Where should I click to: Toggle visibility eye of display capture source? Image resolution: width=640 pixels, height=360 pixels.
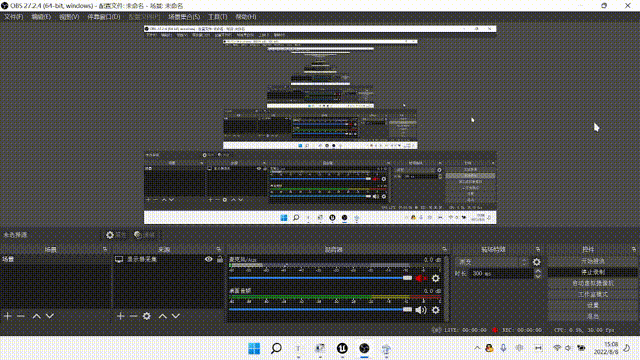click(x=209, y=259)
